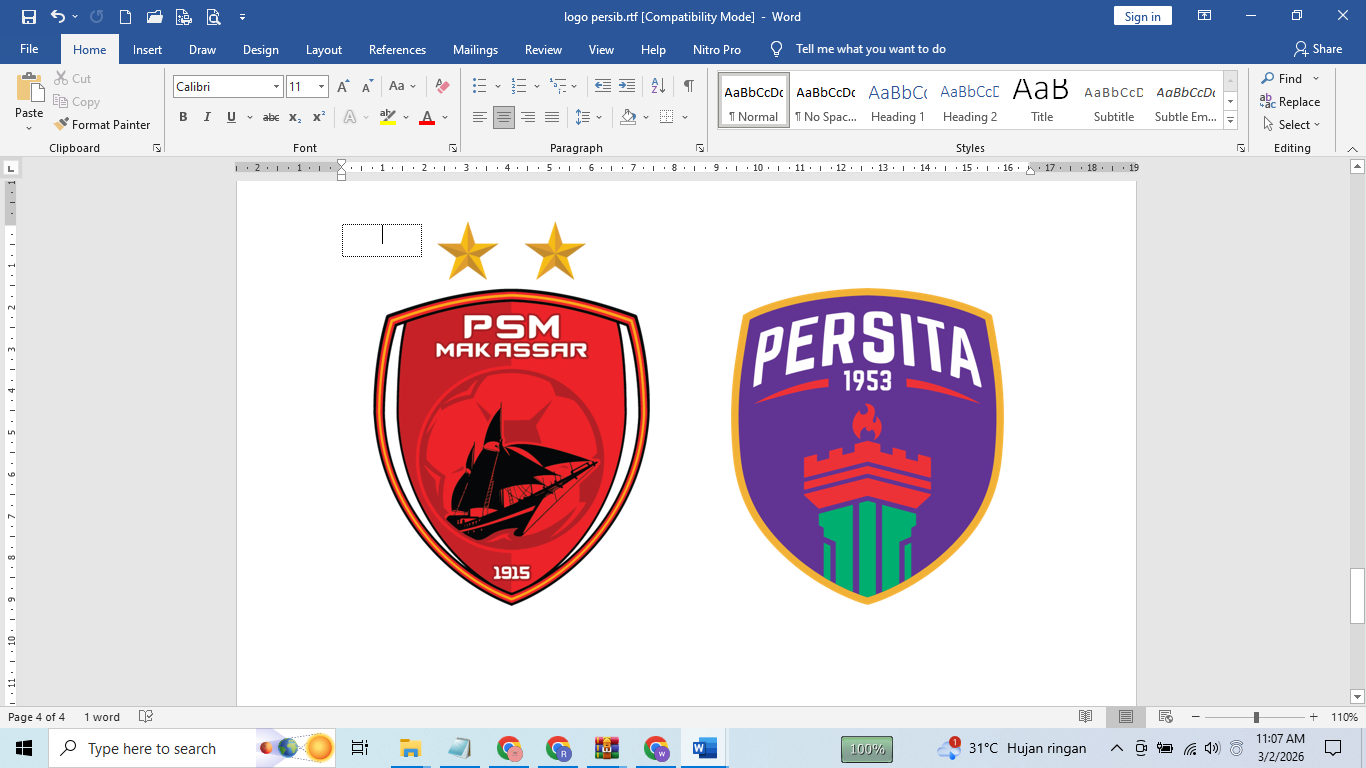Select center alignment
The image size is (1366, 768).
coord(504,117)
